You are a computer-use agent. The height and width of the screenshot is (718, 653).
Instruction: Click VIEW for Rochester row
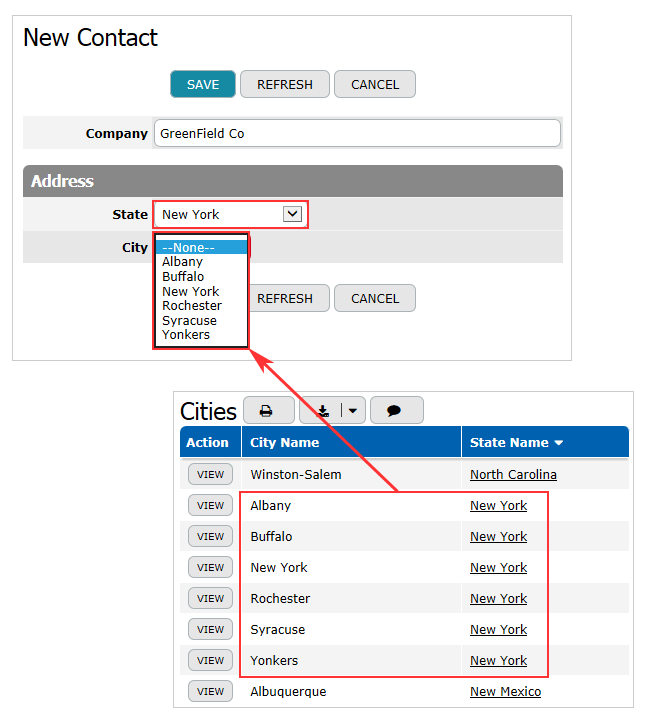click(210, 598)
